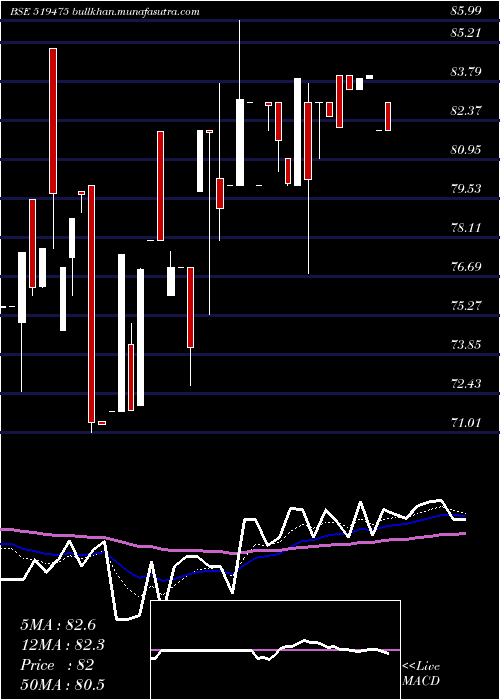Select the 72.43 price axis label

[466, 383]
